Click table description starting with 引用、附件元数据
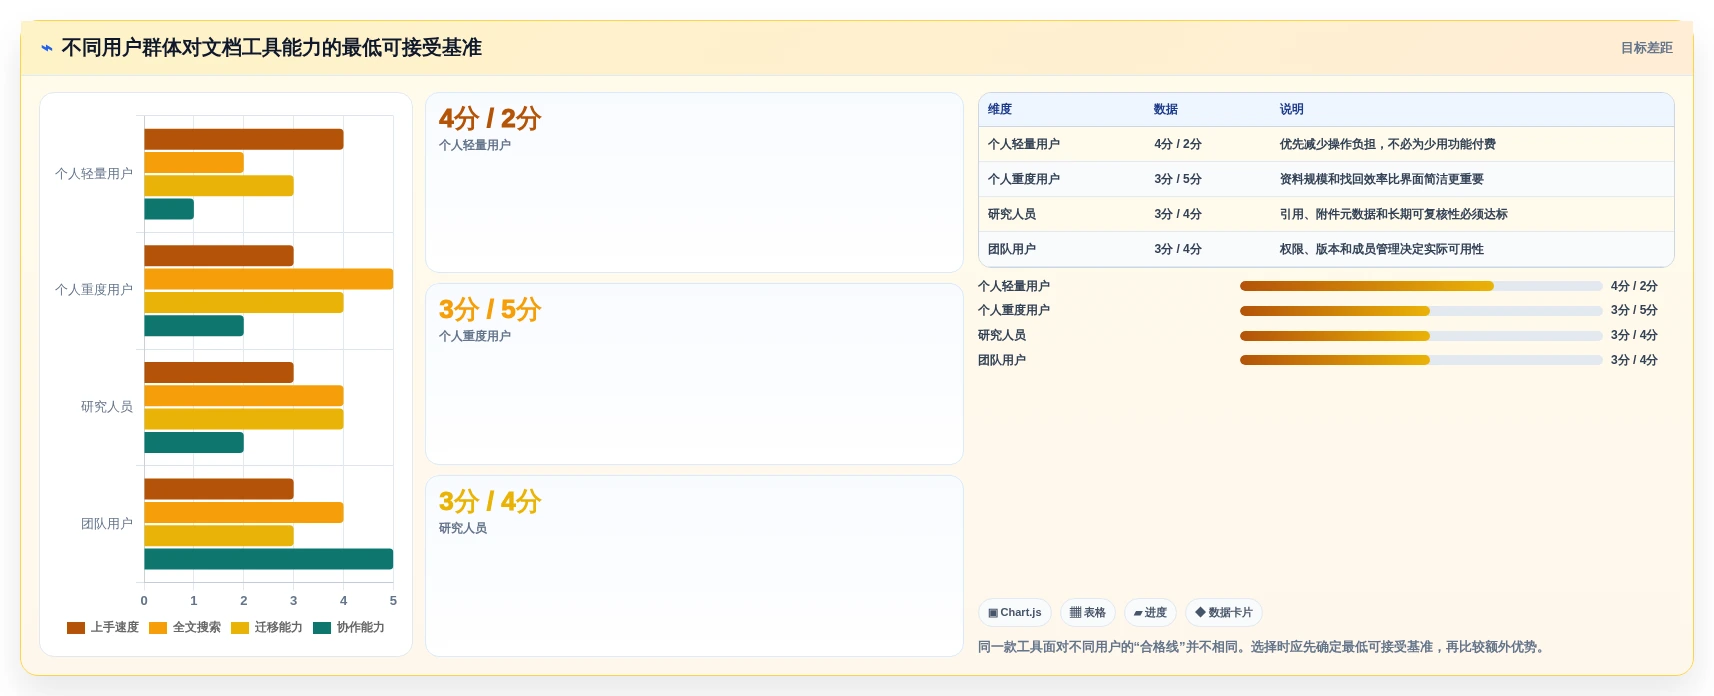 pyautogui.click(x=1394, y=215)
